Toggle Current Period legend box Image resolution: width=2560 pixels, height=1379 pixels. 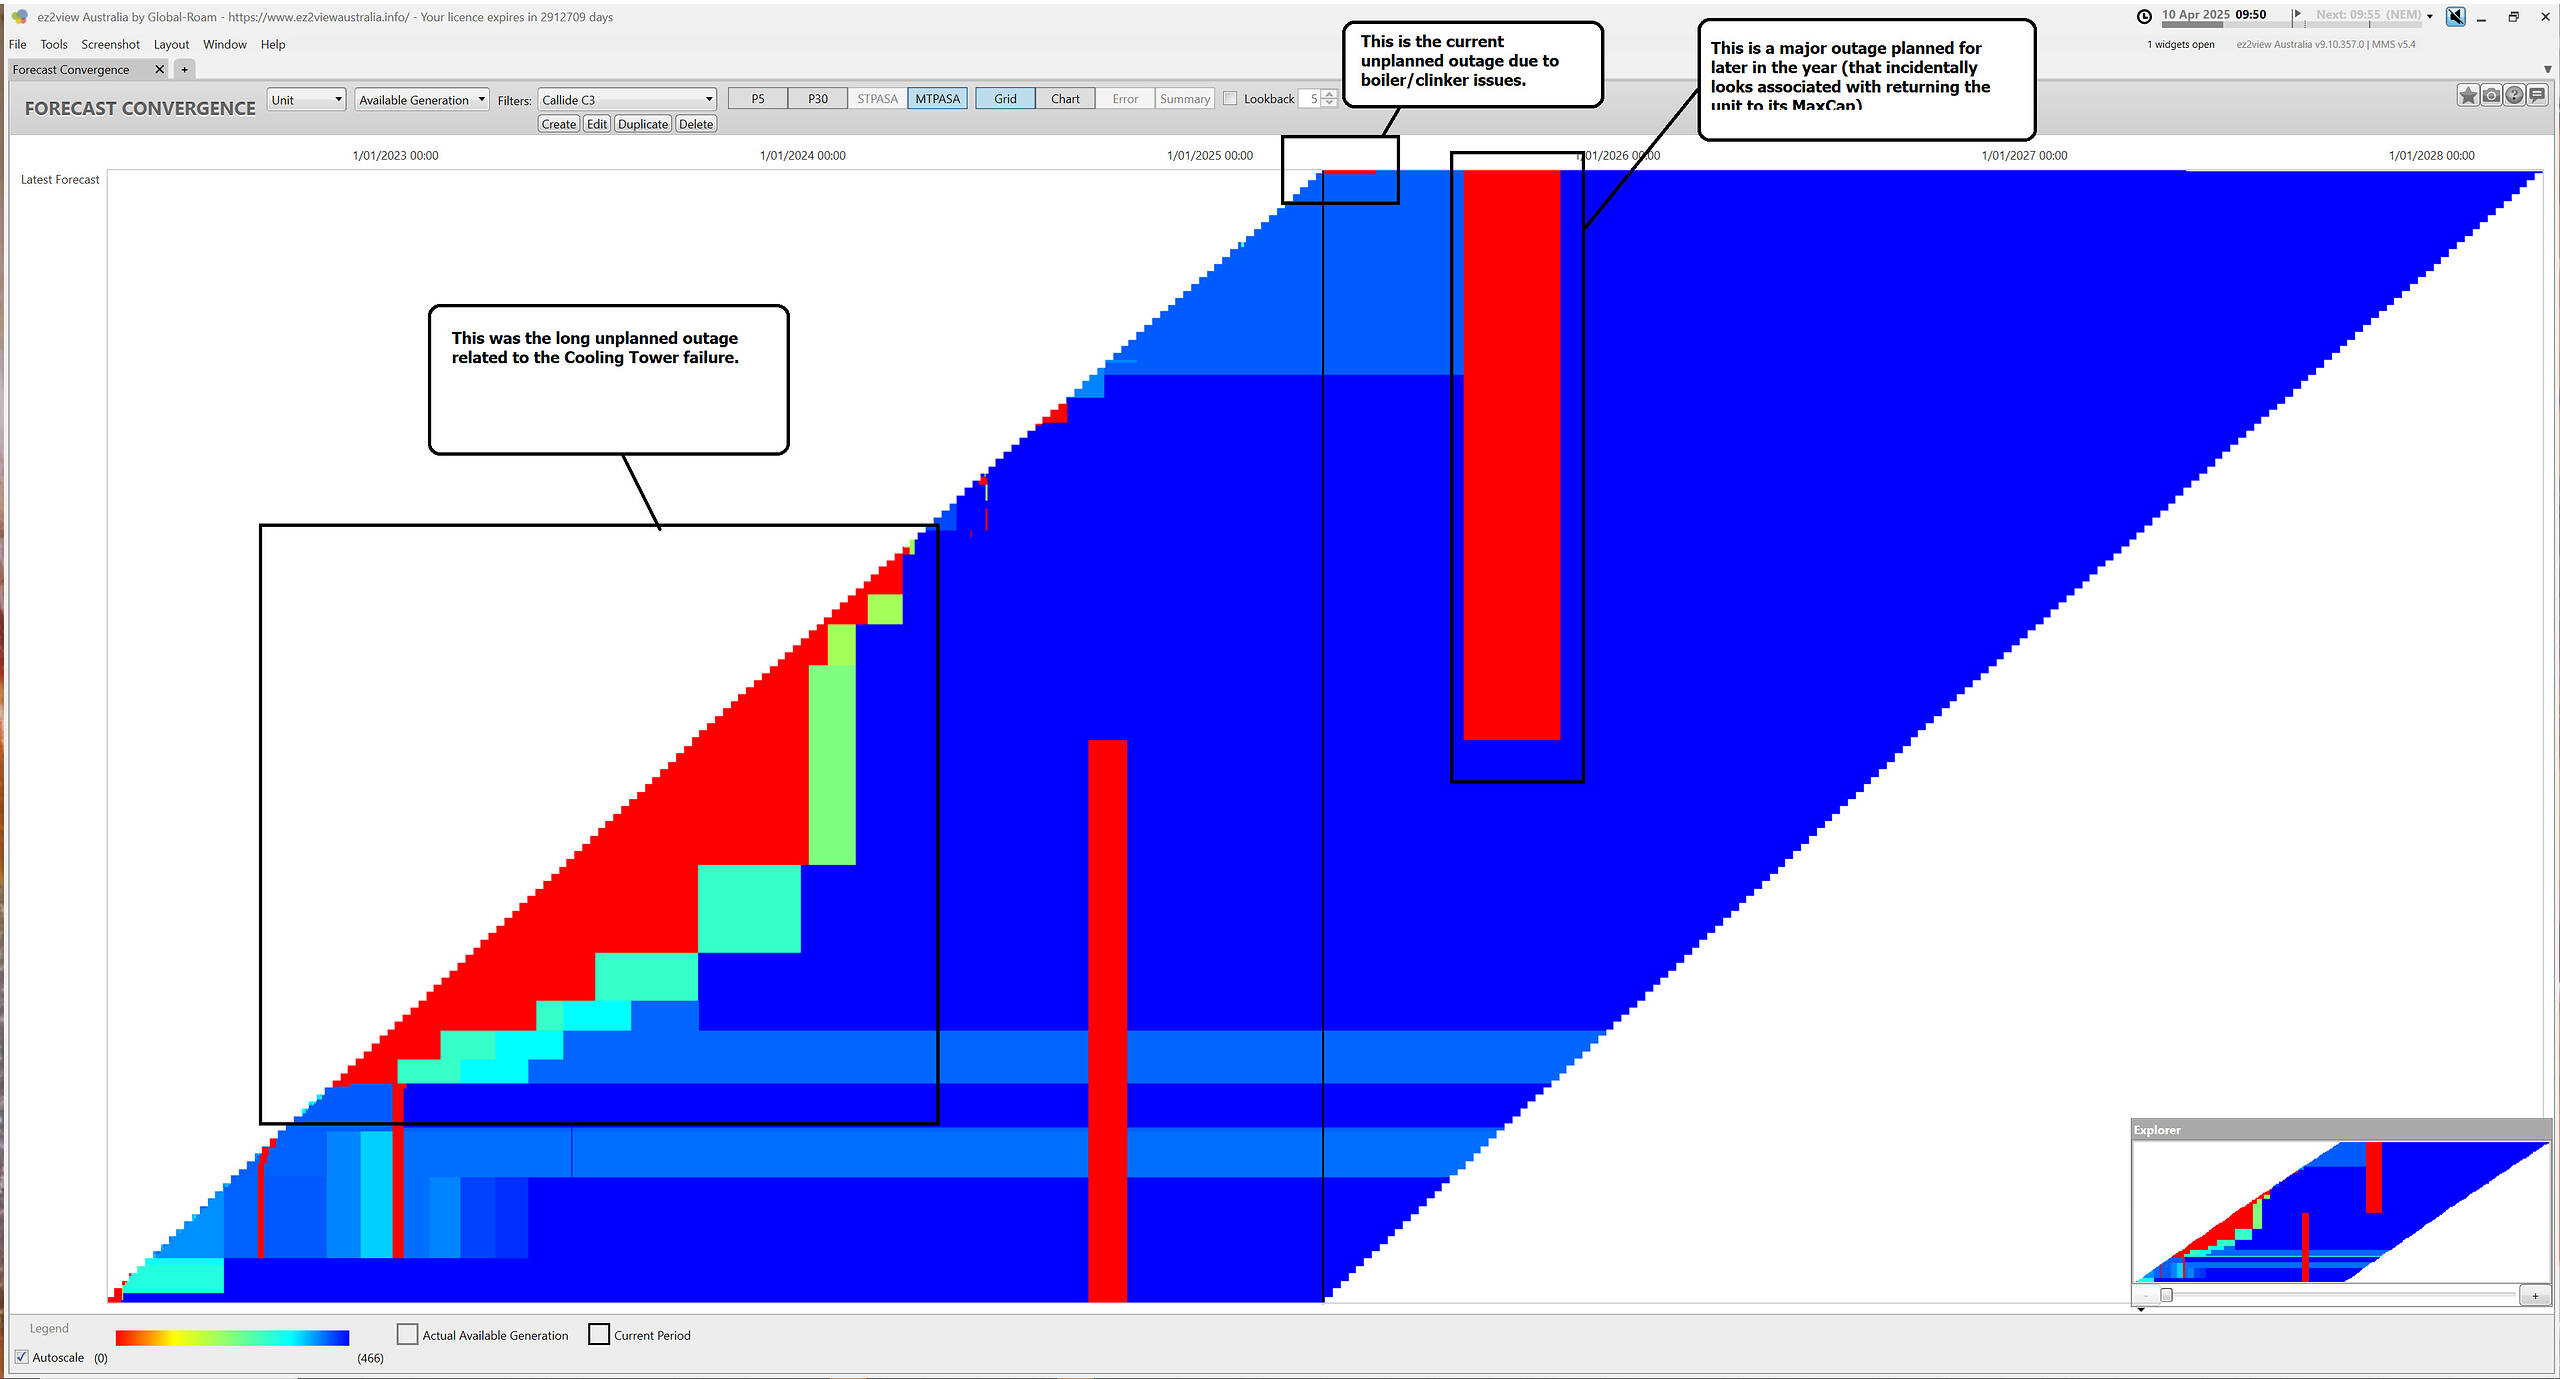pos(599,1334)
